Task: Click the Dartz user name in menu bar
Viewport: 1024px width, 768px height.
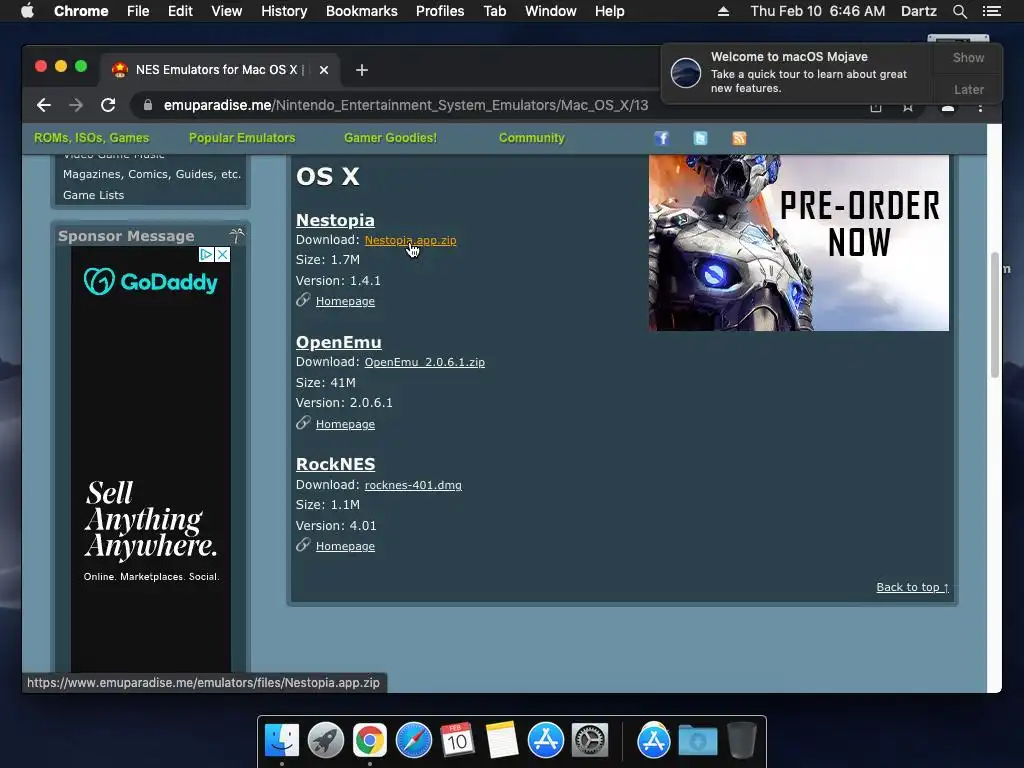Action: point(918,11)
